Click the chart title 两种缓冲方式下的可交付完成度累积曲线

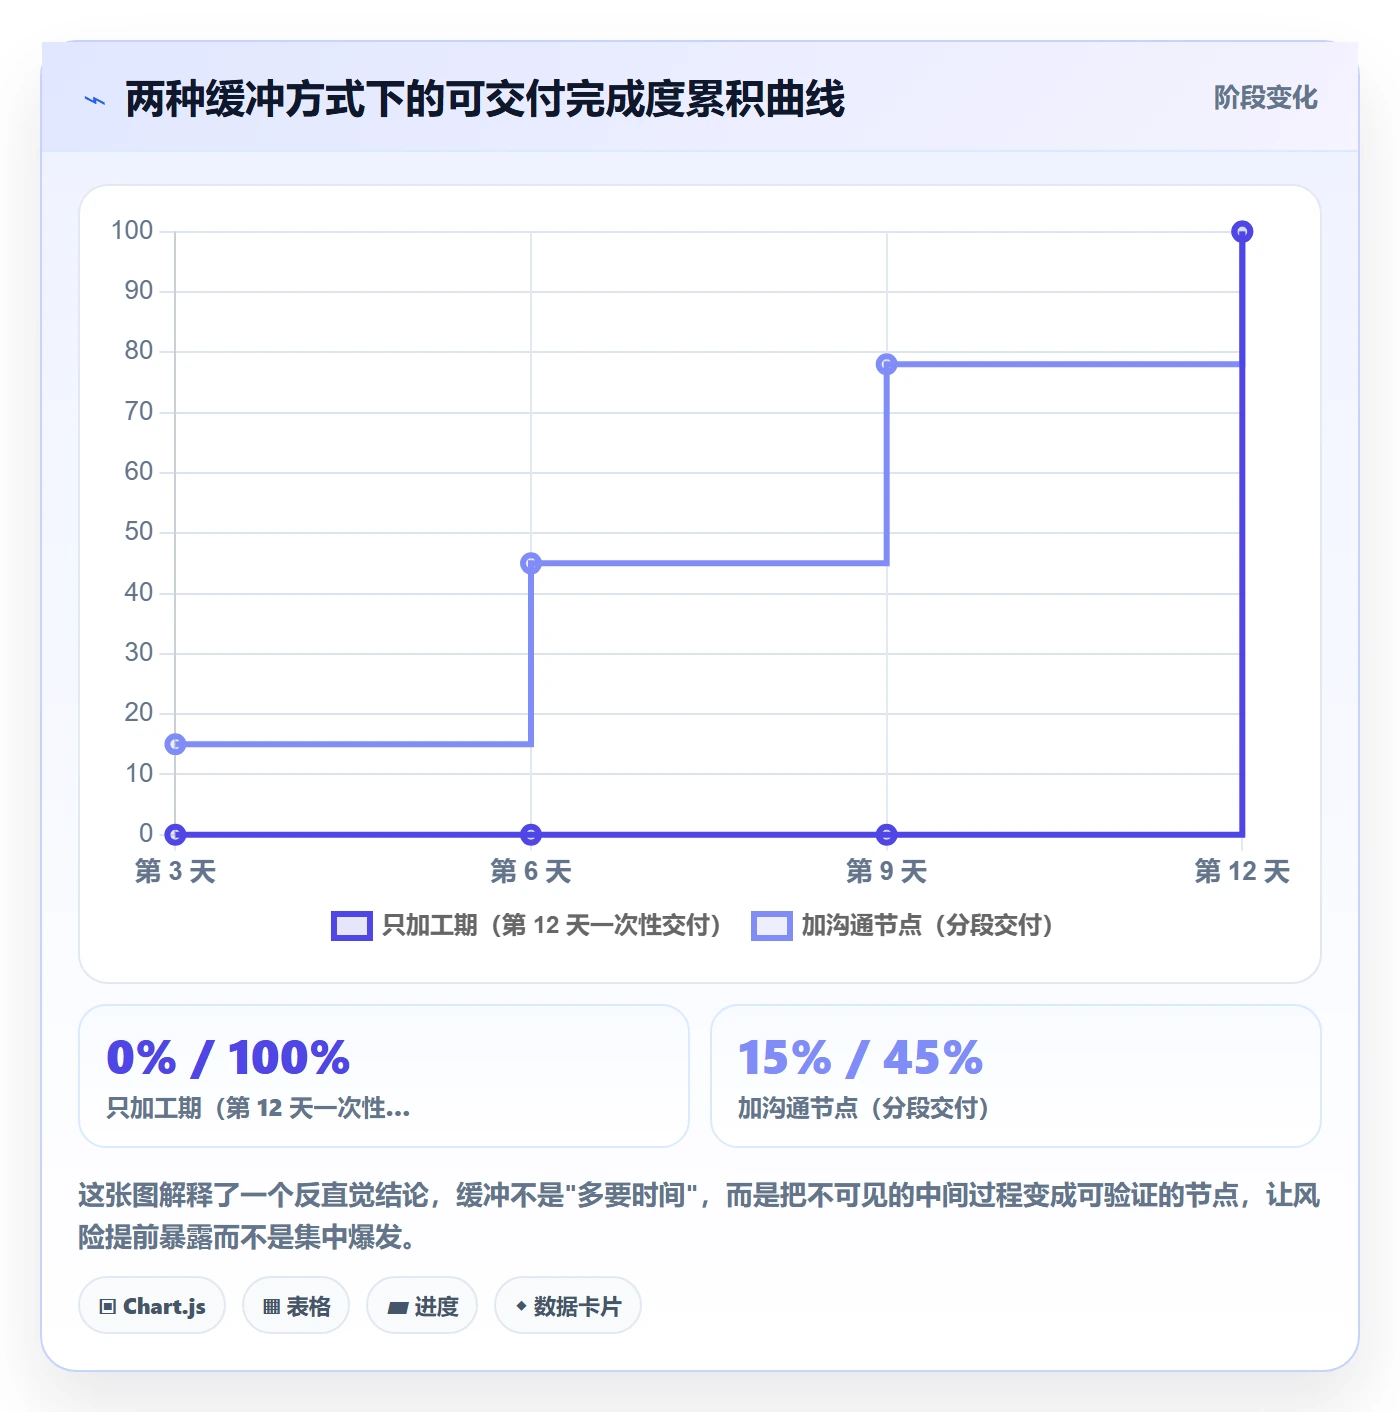[x=485, y=99]
